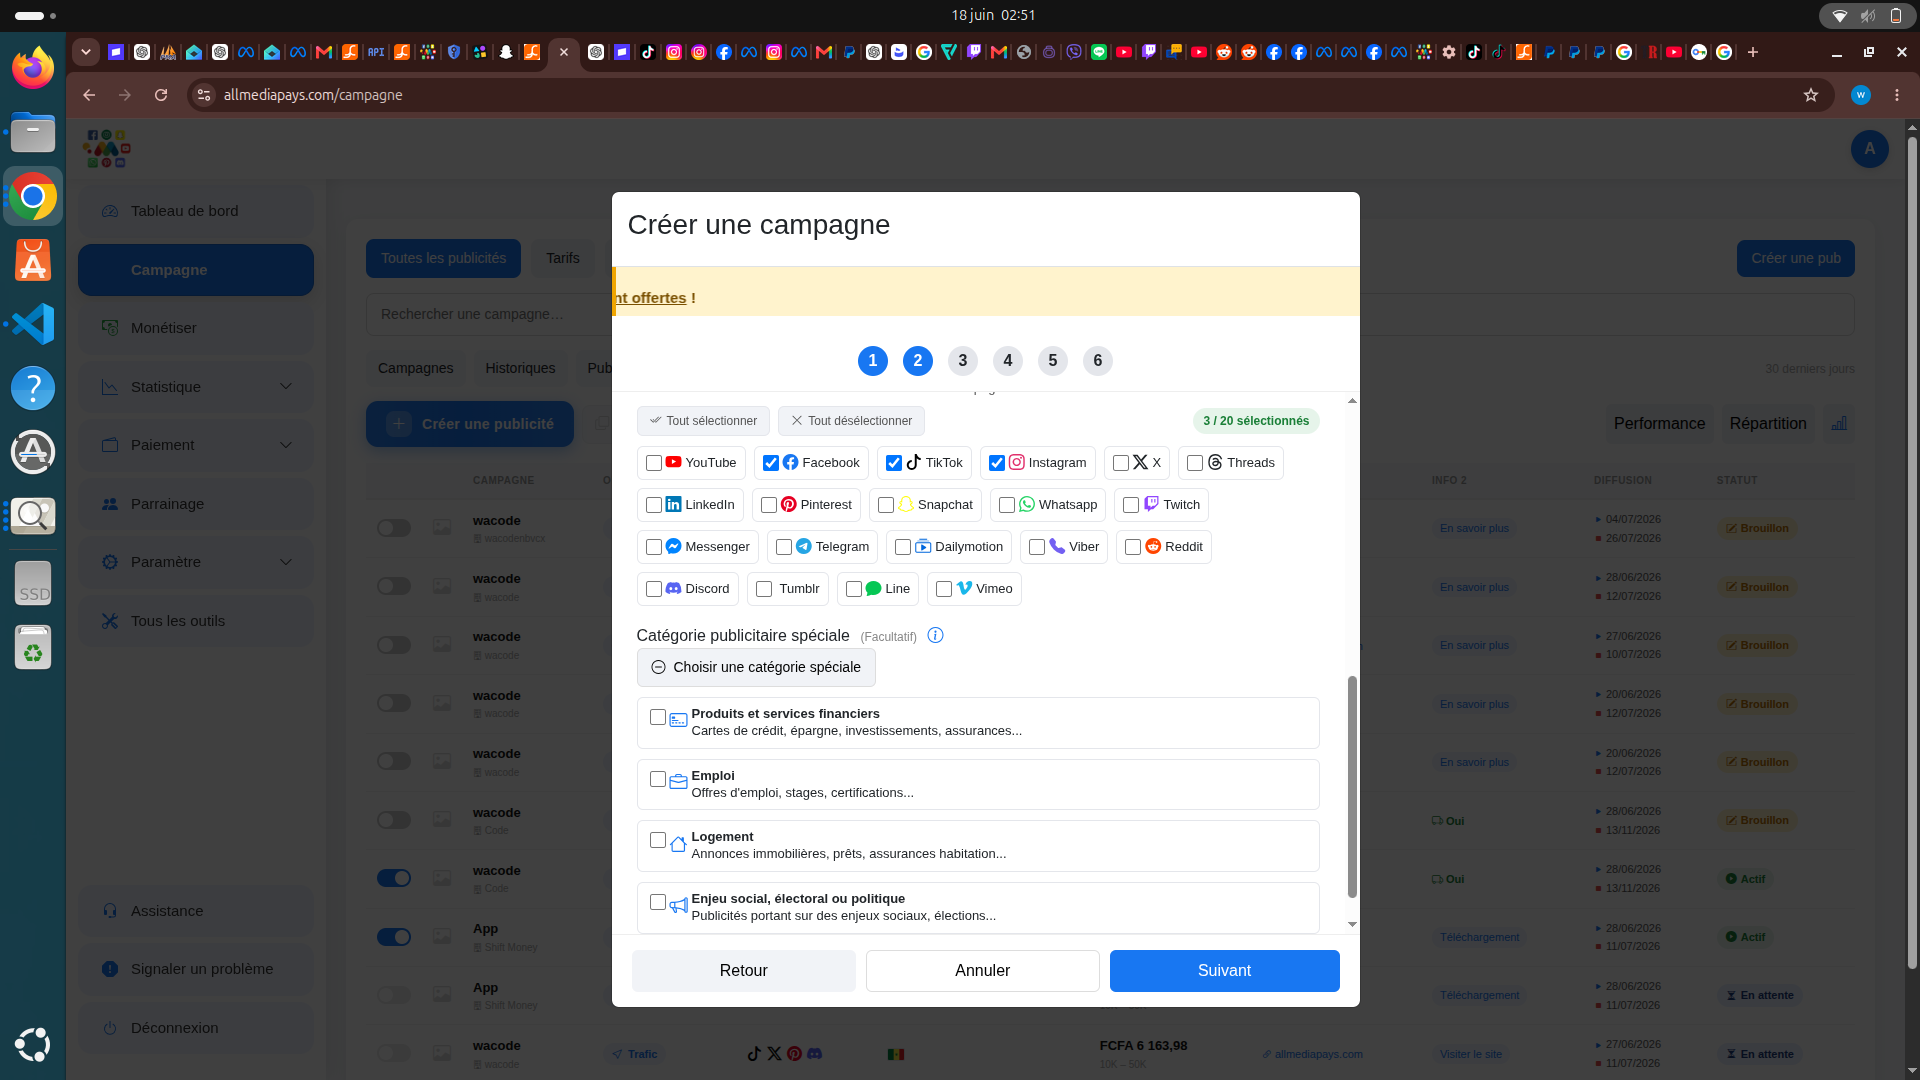The height and width of the screenshot is (1080, 1920).
Task: Click the user avatar A in the header
Action: click(1870, 149)
